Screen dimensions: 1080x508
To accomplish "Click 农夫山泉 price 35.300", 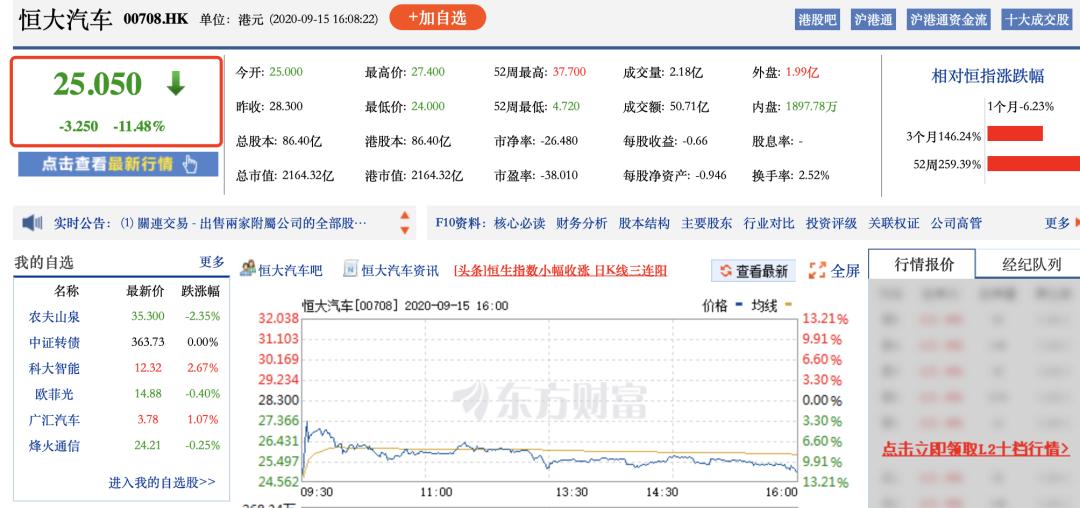I will (x=148, y=317).
